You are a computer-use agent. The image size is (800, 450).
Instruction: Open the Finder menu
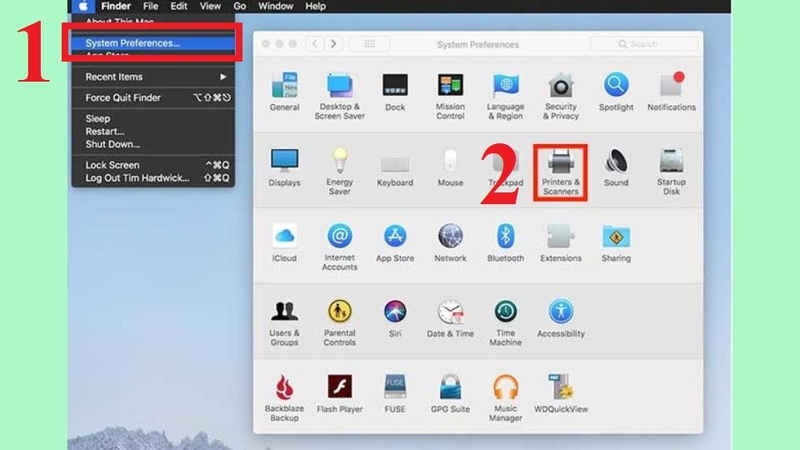tap(116, 6)
